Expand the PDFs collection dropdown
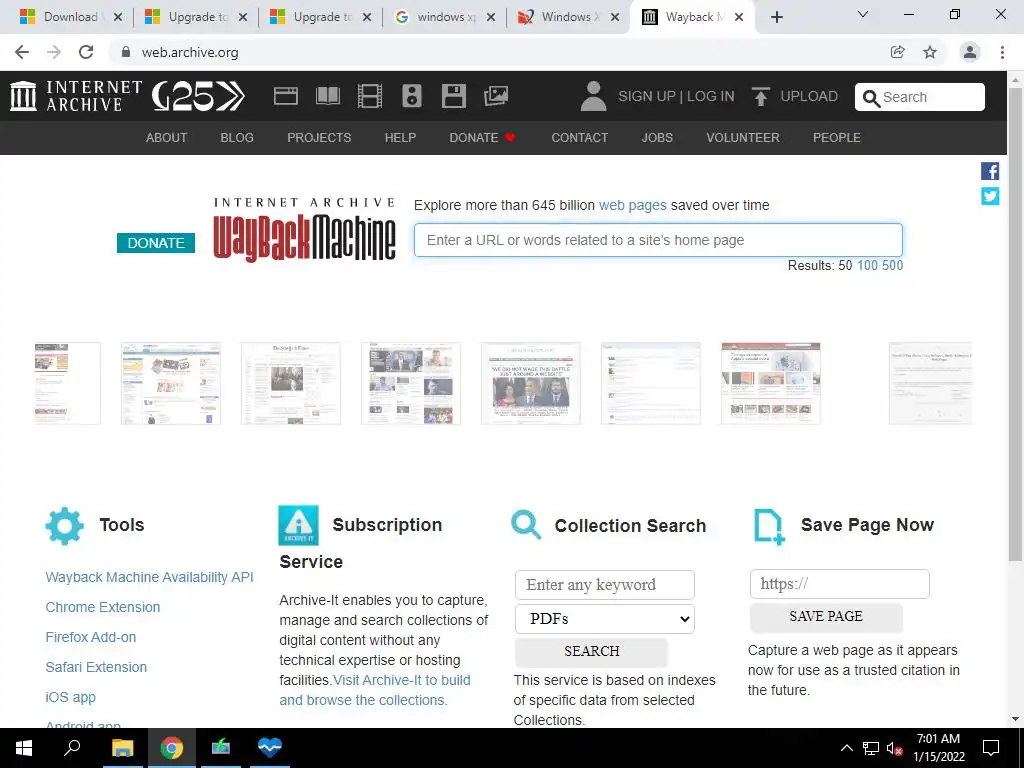The height and width of the screenshot is (768, 1024). click(x=605, y=619)
